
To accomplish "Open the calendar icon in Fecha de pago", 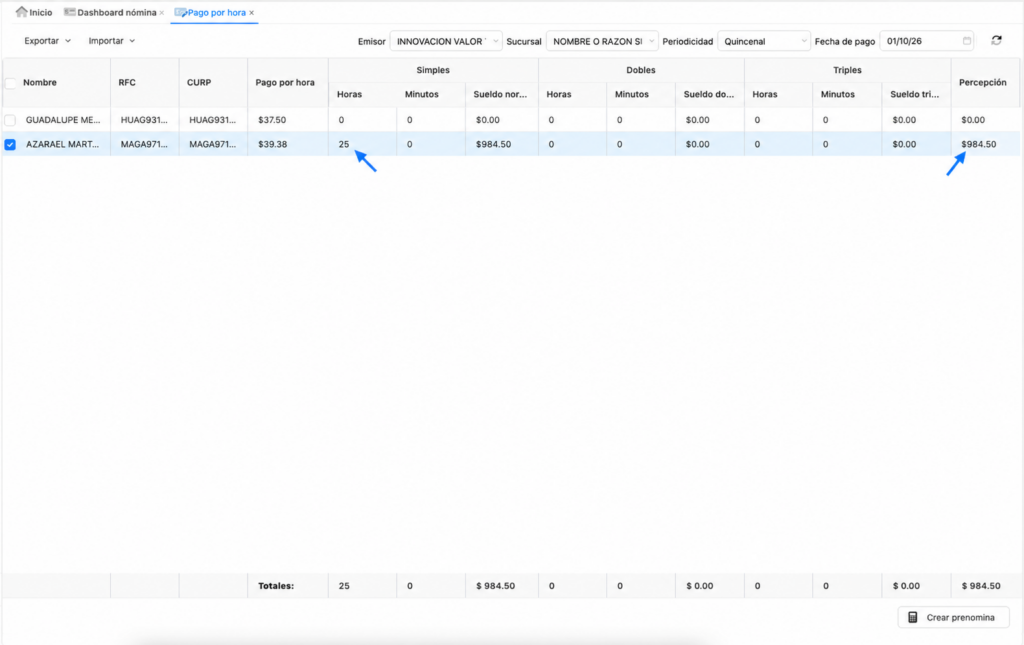I will (x=967, y=40).
